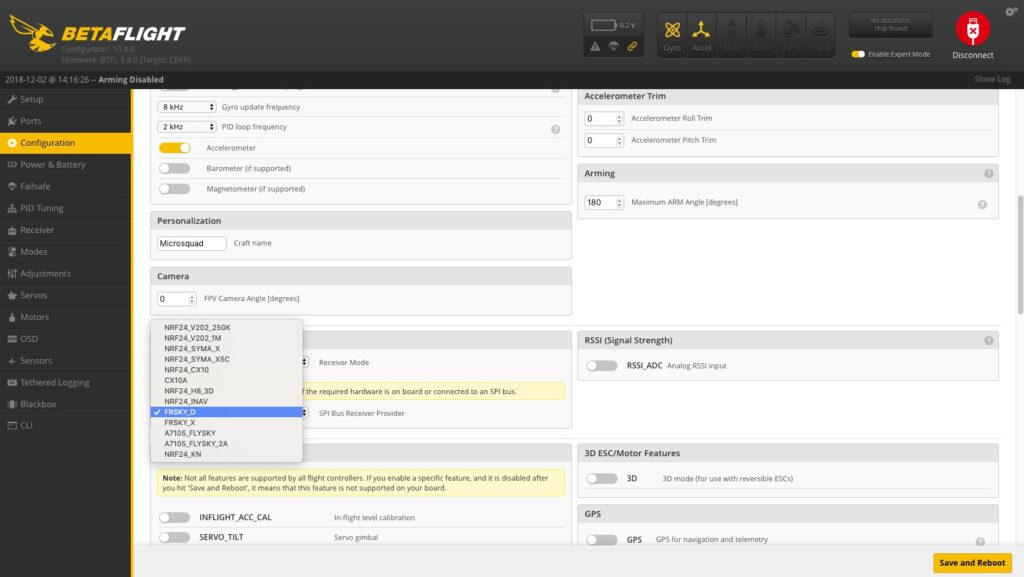Screen dimensions: 1024x577
Task: Toggle Enable Expert Mode
Action: pyautogui.click(x=858, y=54)
